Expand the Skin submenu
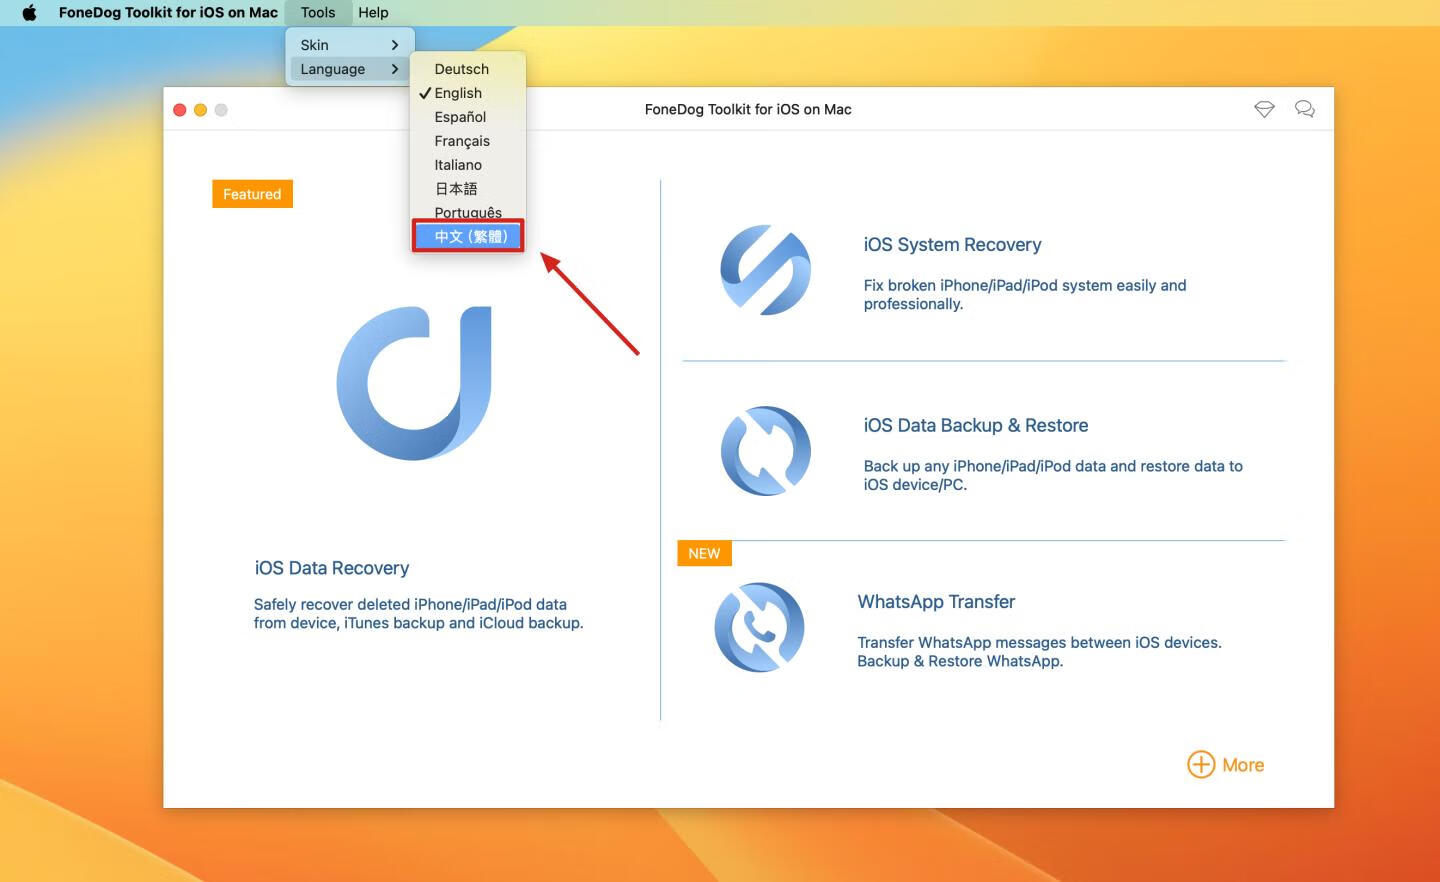The height and width of the screenshot is (882, 1440). click(350, 45)
